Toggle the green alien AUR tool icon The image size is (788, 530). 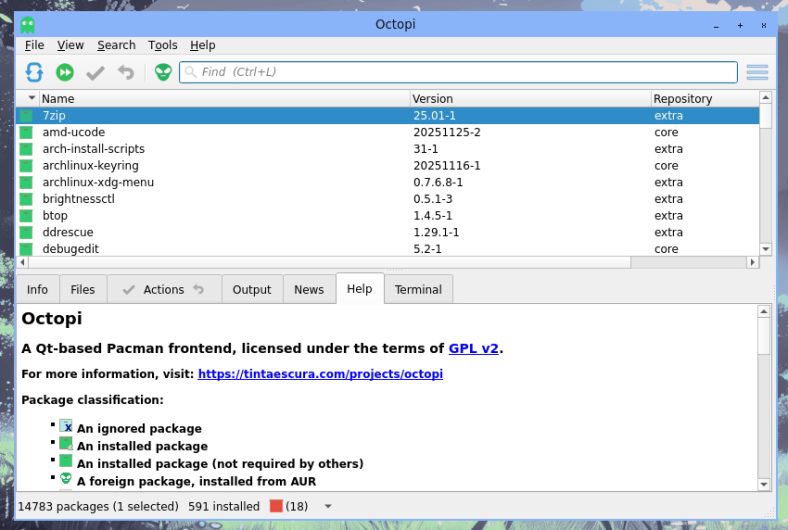(x=163, y=72)
